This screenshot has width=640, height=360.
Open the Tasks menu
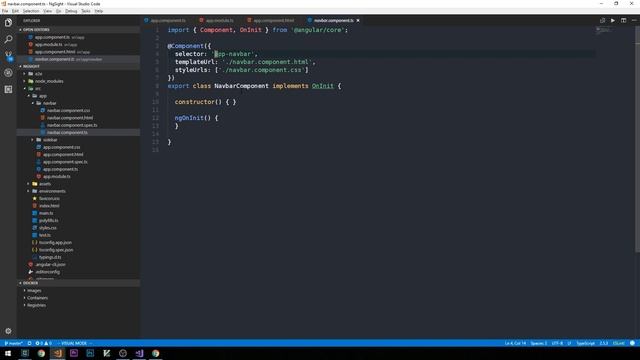coord(86,11)
